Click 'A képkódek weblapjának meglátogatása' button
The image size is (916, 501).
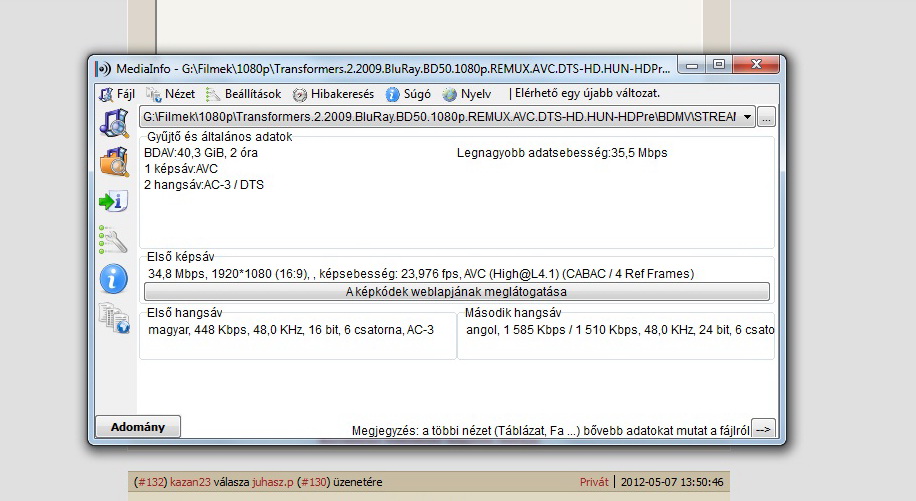(456, 291)
